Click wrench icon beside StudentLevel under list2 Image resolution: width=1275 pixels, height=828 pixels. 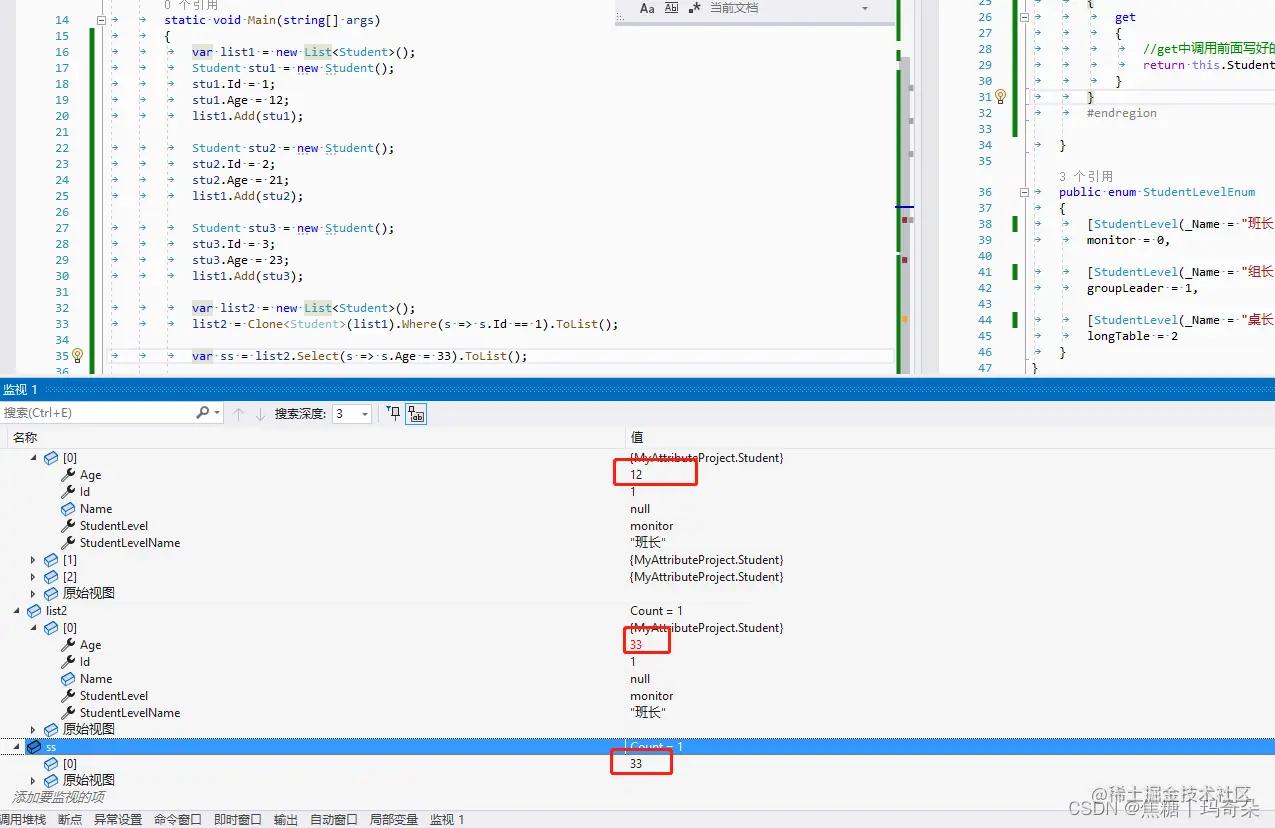click(x=69, y=696)
